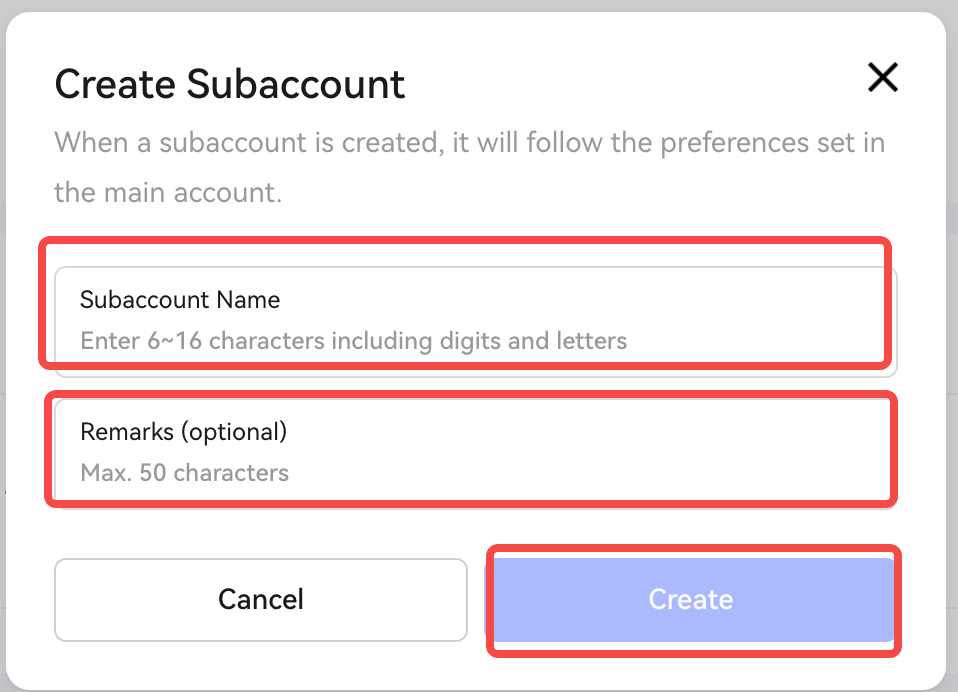Click the "Create Subaccount" dialog heading
Screen dimensions: 958x692
[x=230, y=85]
